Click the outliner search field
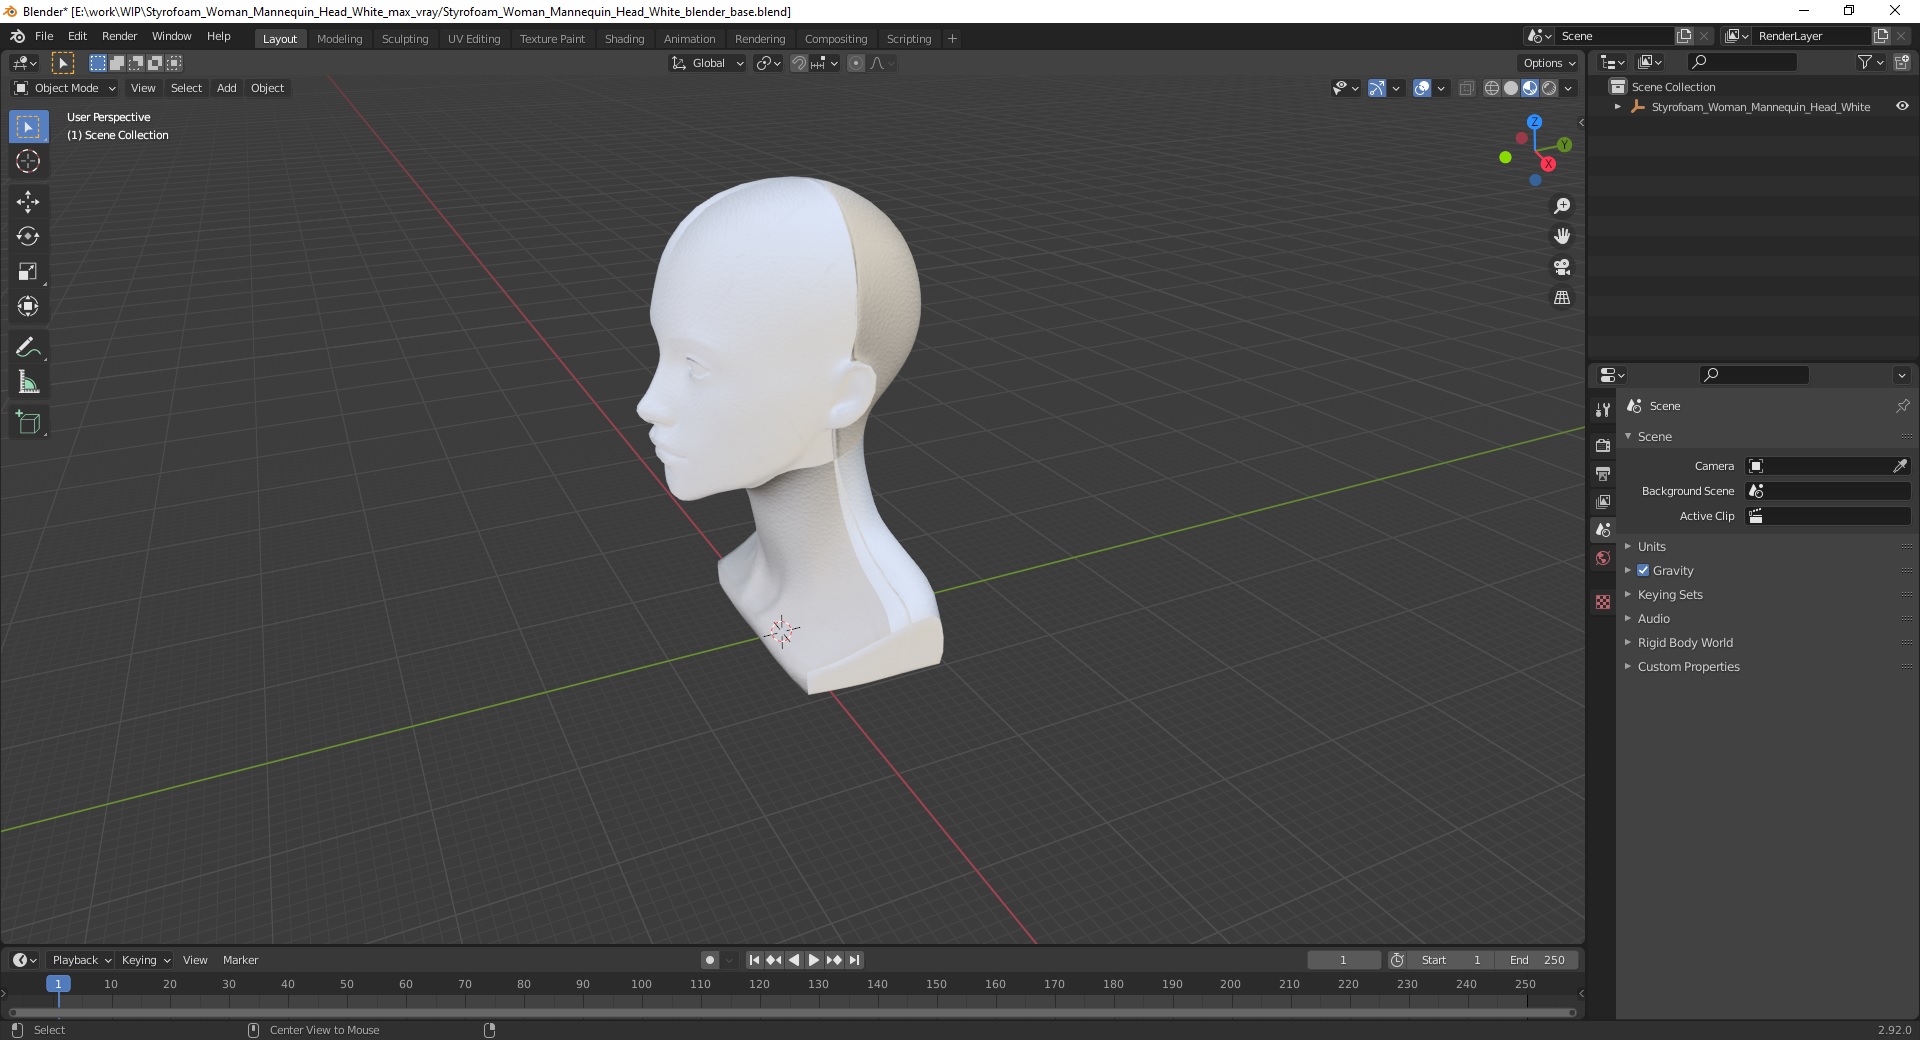Screen dimensions: 1920x1040 (1741, 62)
